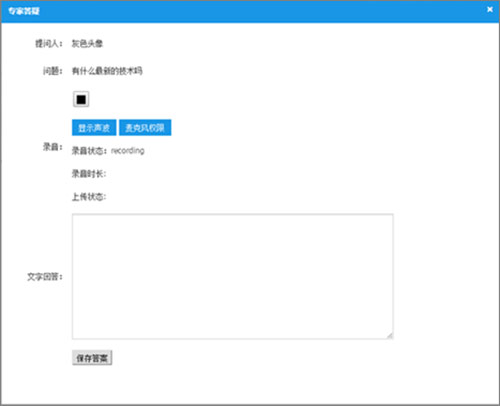This screenshot has height=406, width=500.
Task: Close the 专家答疑 dialog
Action: click(x=490, y=9)
